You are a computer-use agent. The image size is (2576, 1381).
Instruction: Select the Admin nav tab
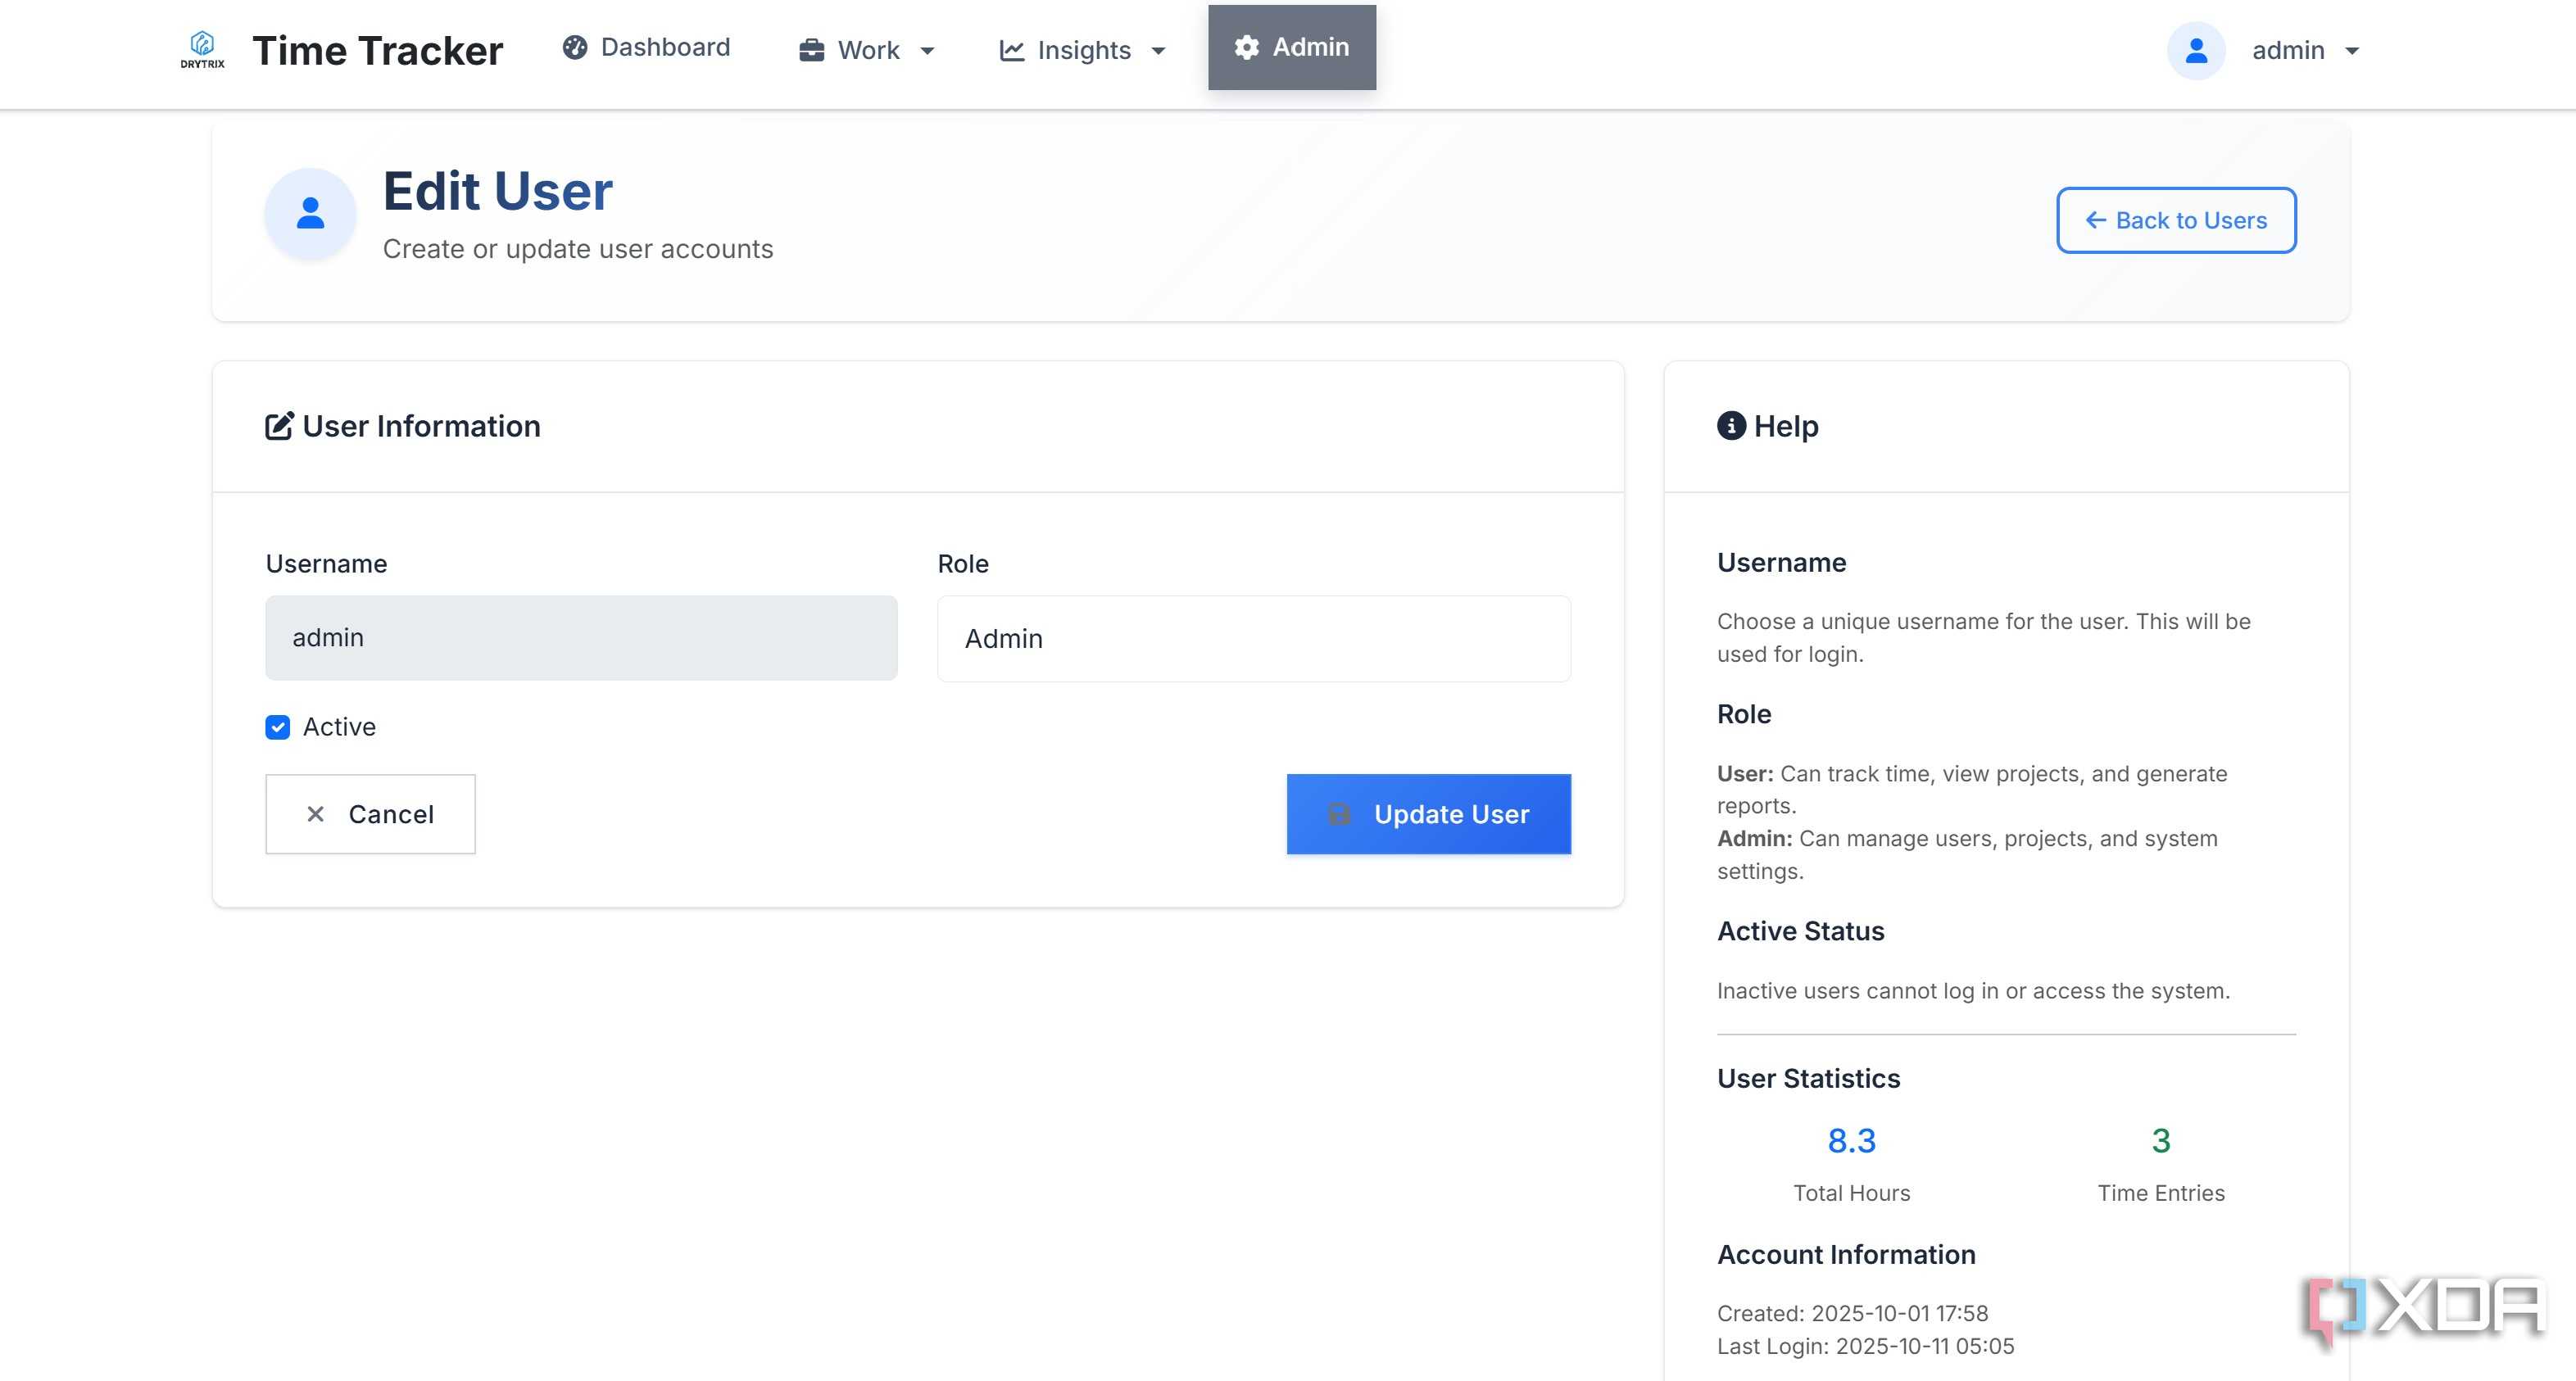pos(1291,47)
